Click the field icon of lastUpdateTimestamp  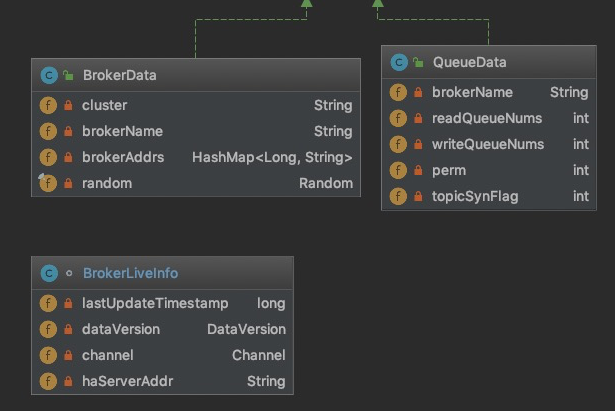tap(48, 304)
